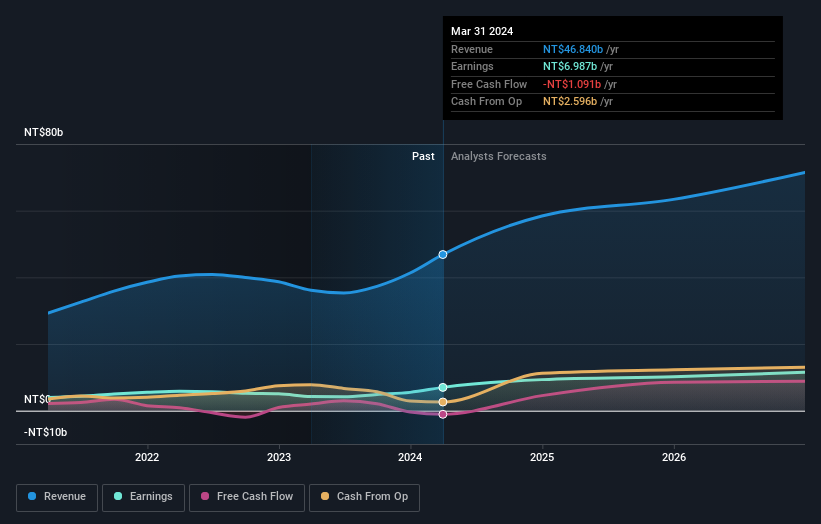821x524 pixels.
Task: Toggle the Earnings series legend button
Action: [x=143, y=497]
